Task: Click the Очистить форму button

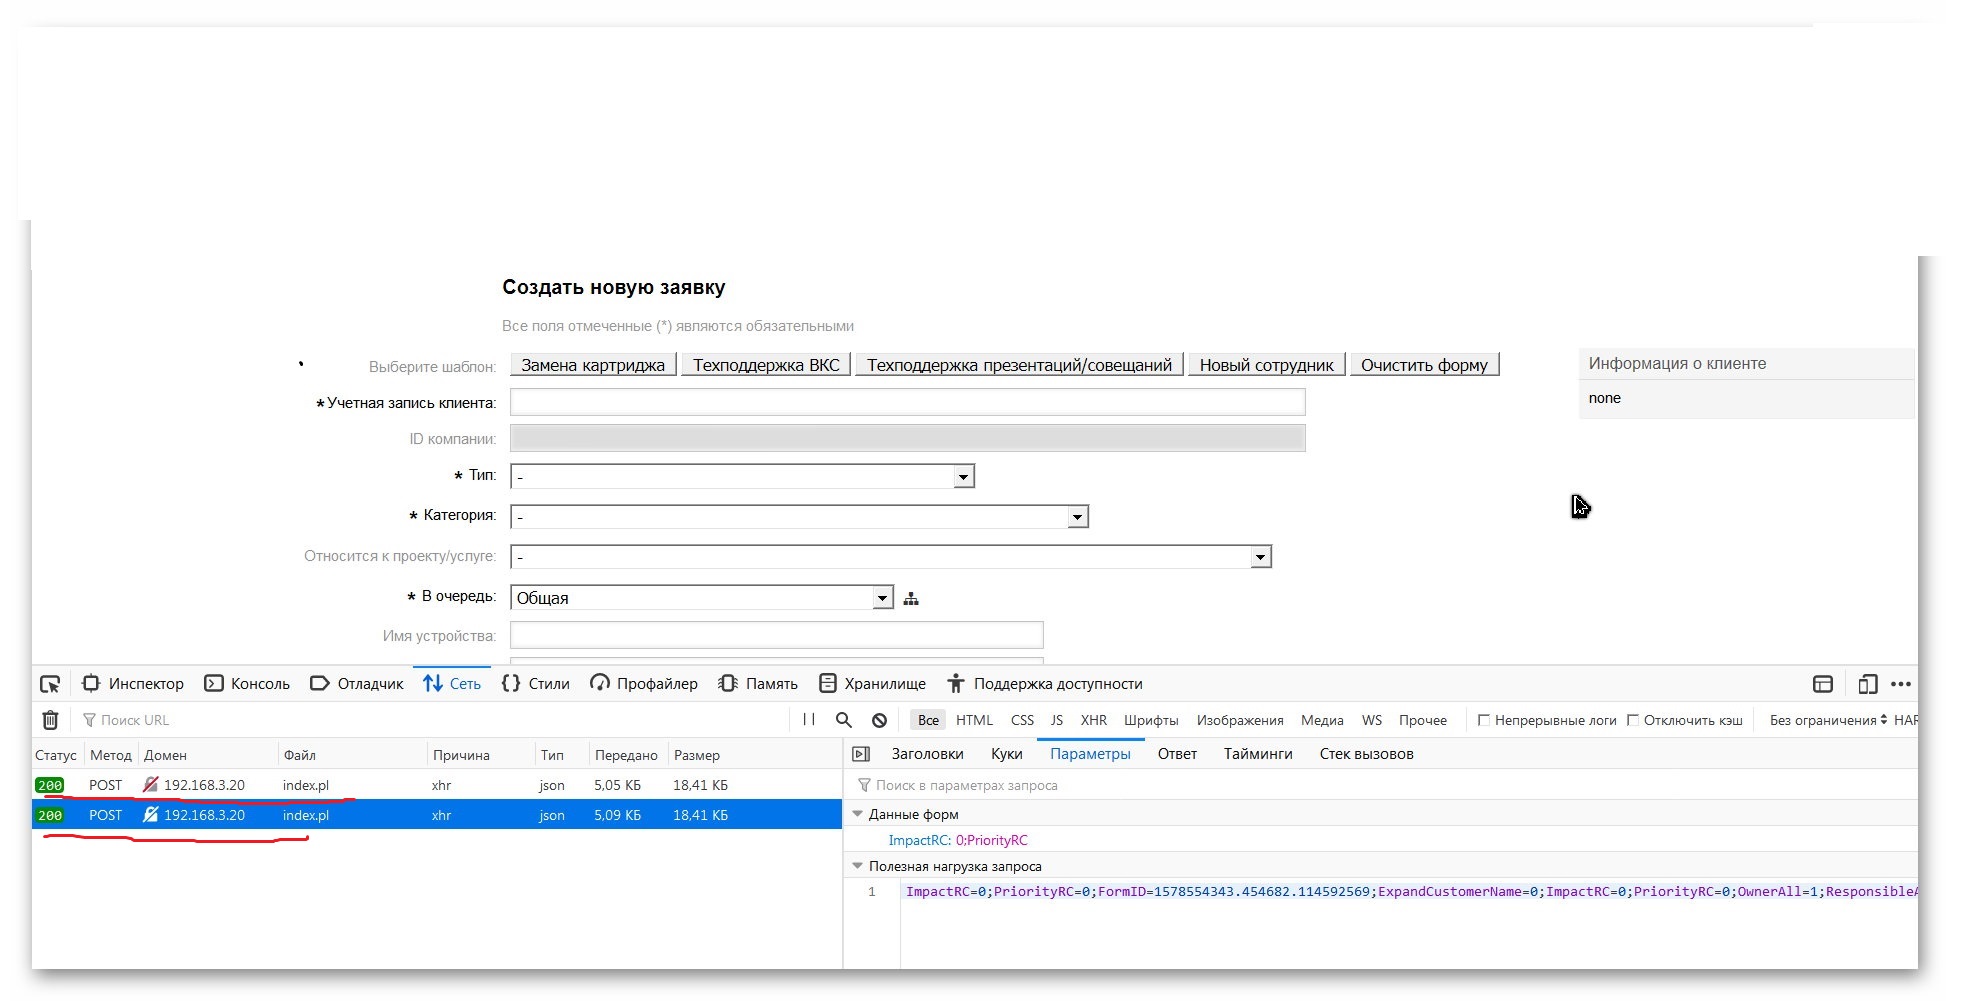Action: [1424, 365]
